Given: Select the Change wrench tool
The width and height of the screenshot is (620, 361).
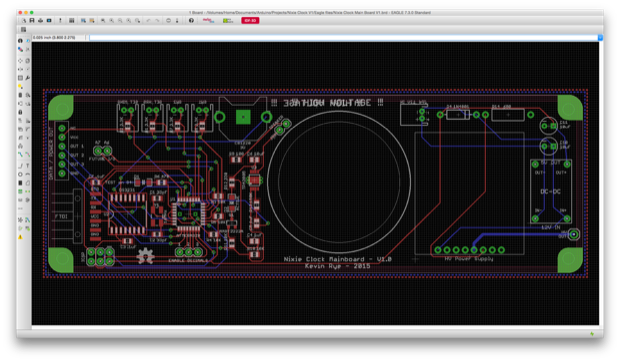Looking at the screenshot, I should tap(28, 78).
